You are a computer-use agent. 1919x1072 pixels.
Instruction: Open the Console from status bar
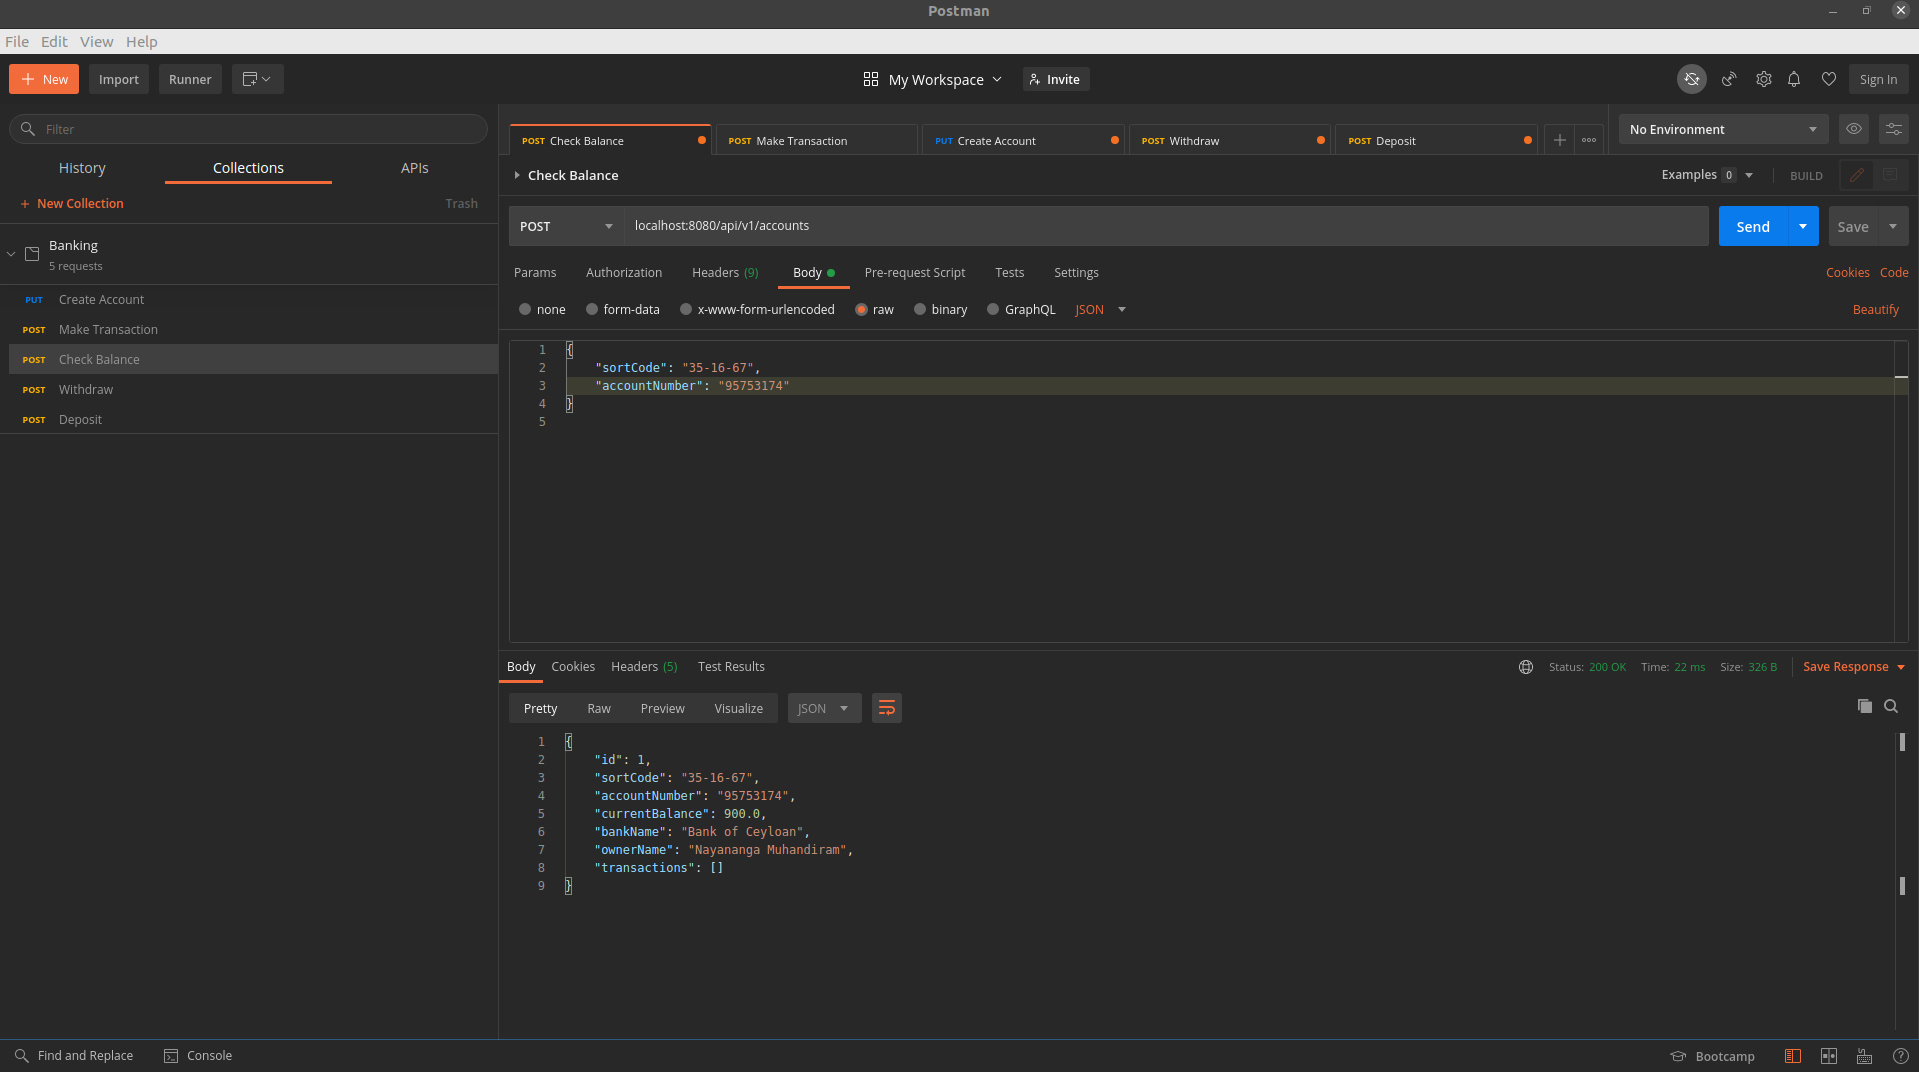[198, 1056]
